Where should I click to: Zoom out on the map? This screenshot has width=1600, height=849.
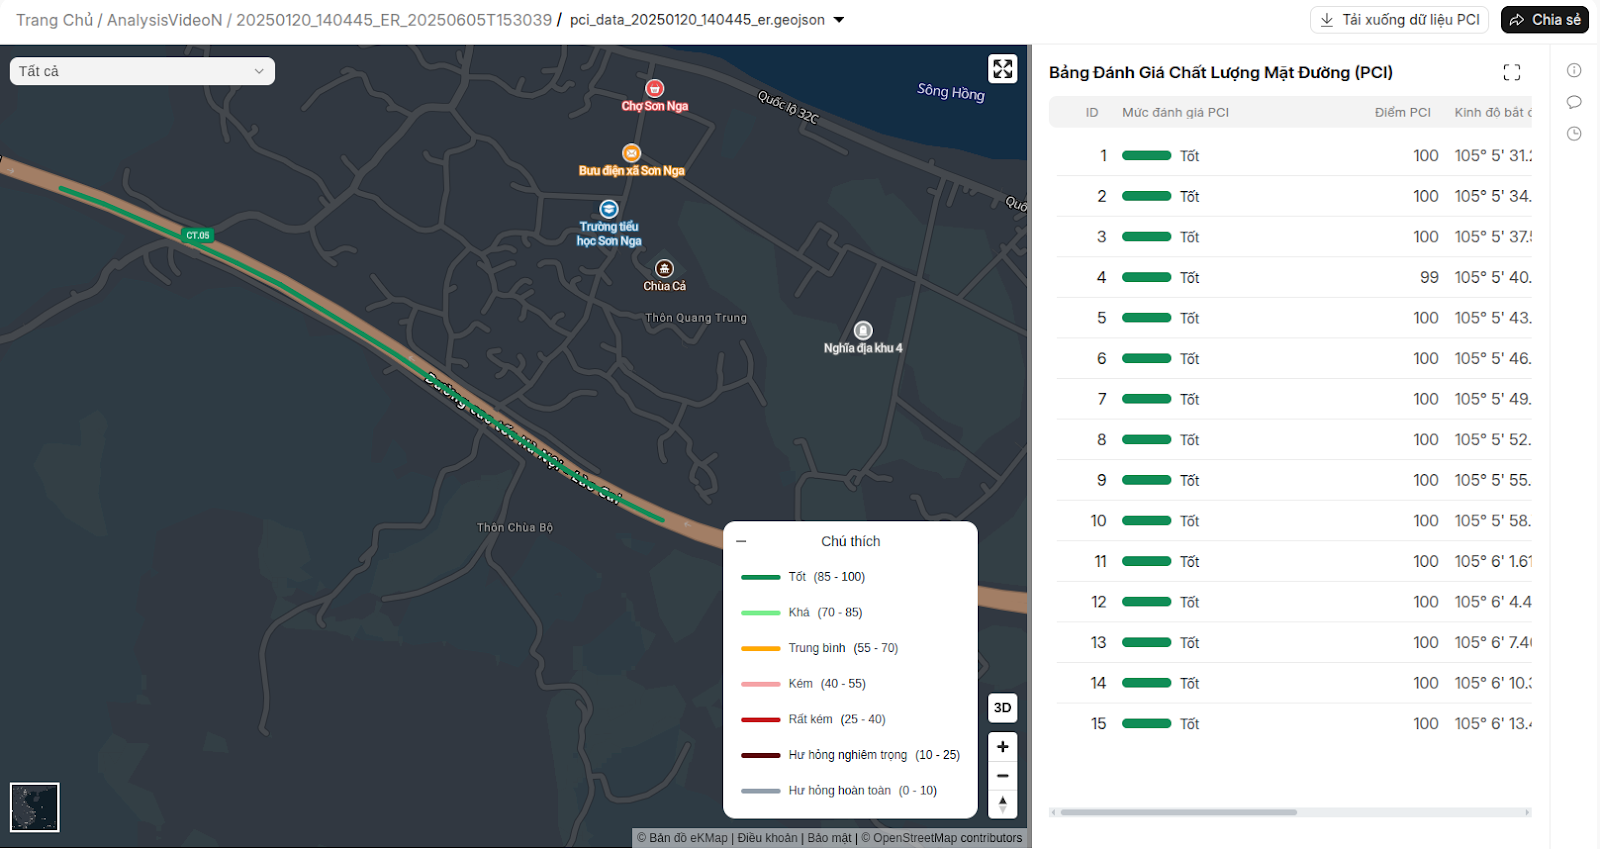pyautogui.click(x=1002, y=776)
